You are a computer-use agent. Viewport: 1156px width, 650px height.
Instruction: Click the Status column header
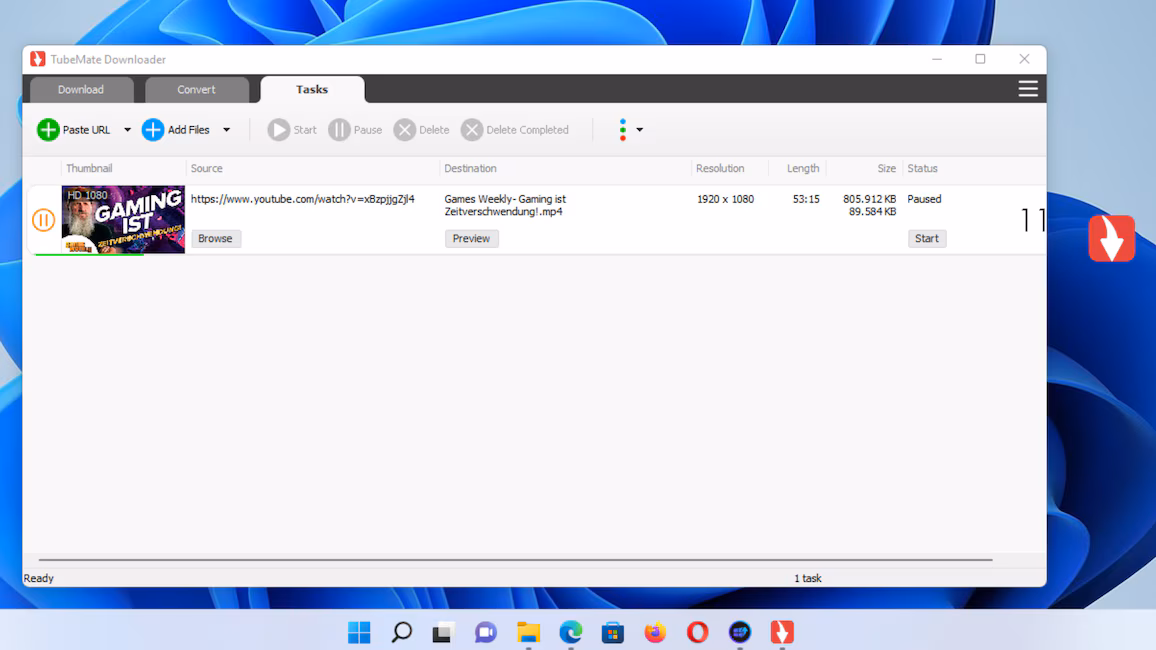[x=922, y=169]
